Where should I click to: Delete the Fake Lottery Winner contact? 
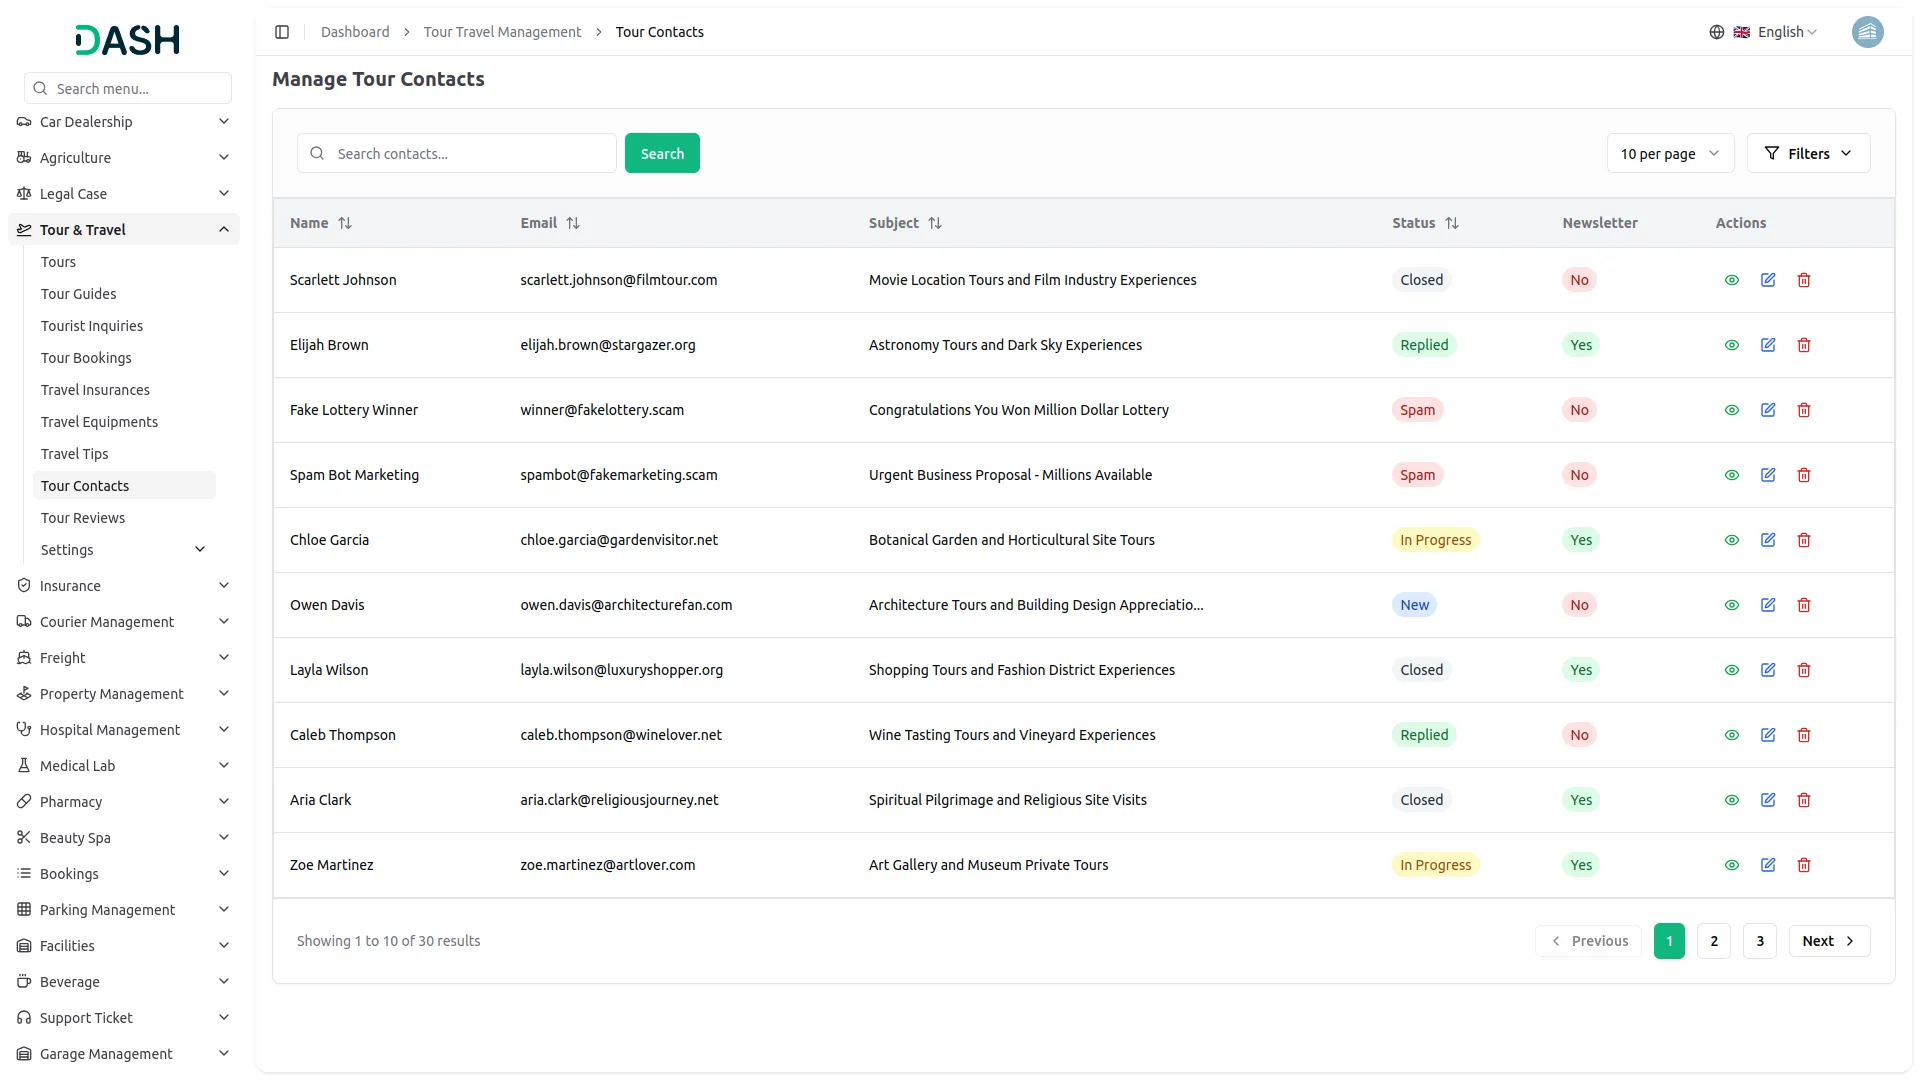coord(1803,410)
